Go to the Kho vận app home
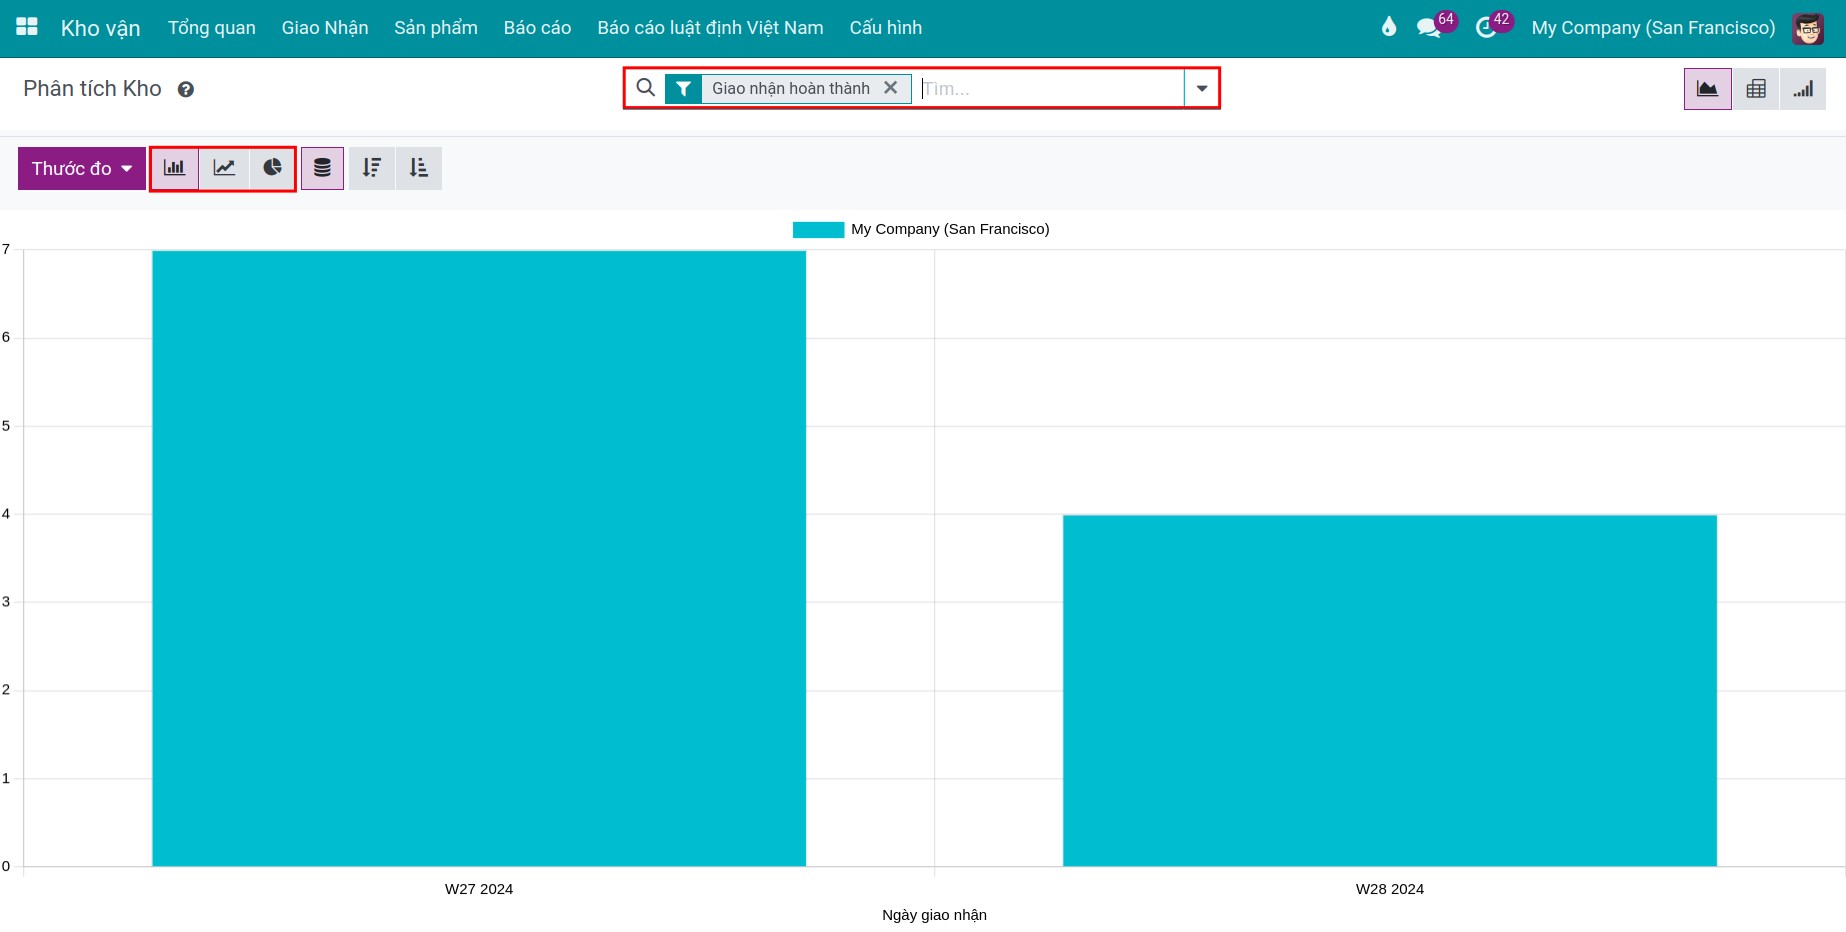Screen dimensions: 1846x932 click(101, 28)
